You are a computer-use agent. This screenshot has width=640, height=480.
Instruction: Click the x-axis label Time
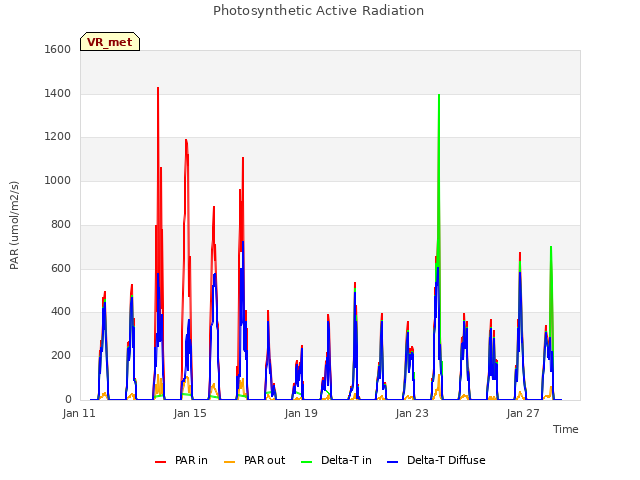566,429
